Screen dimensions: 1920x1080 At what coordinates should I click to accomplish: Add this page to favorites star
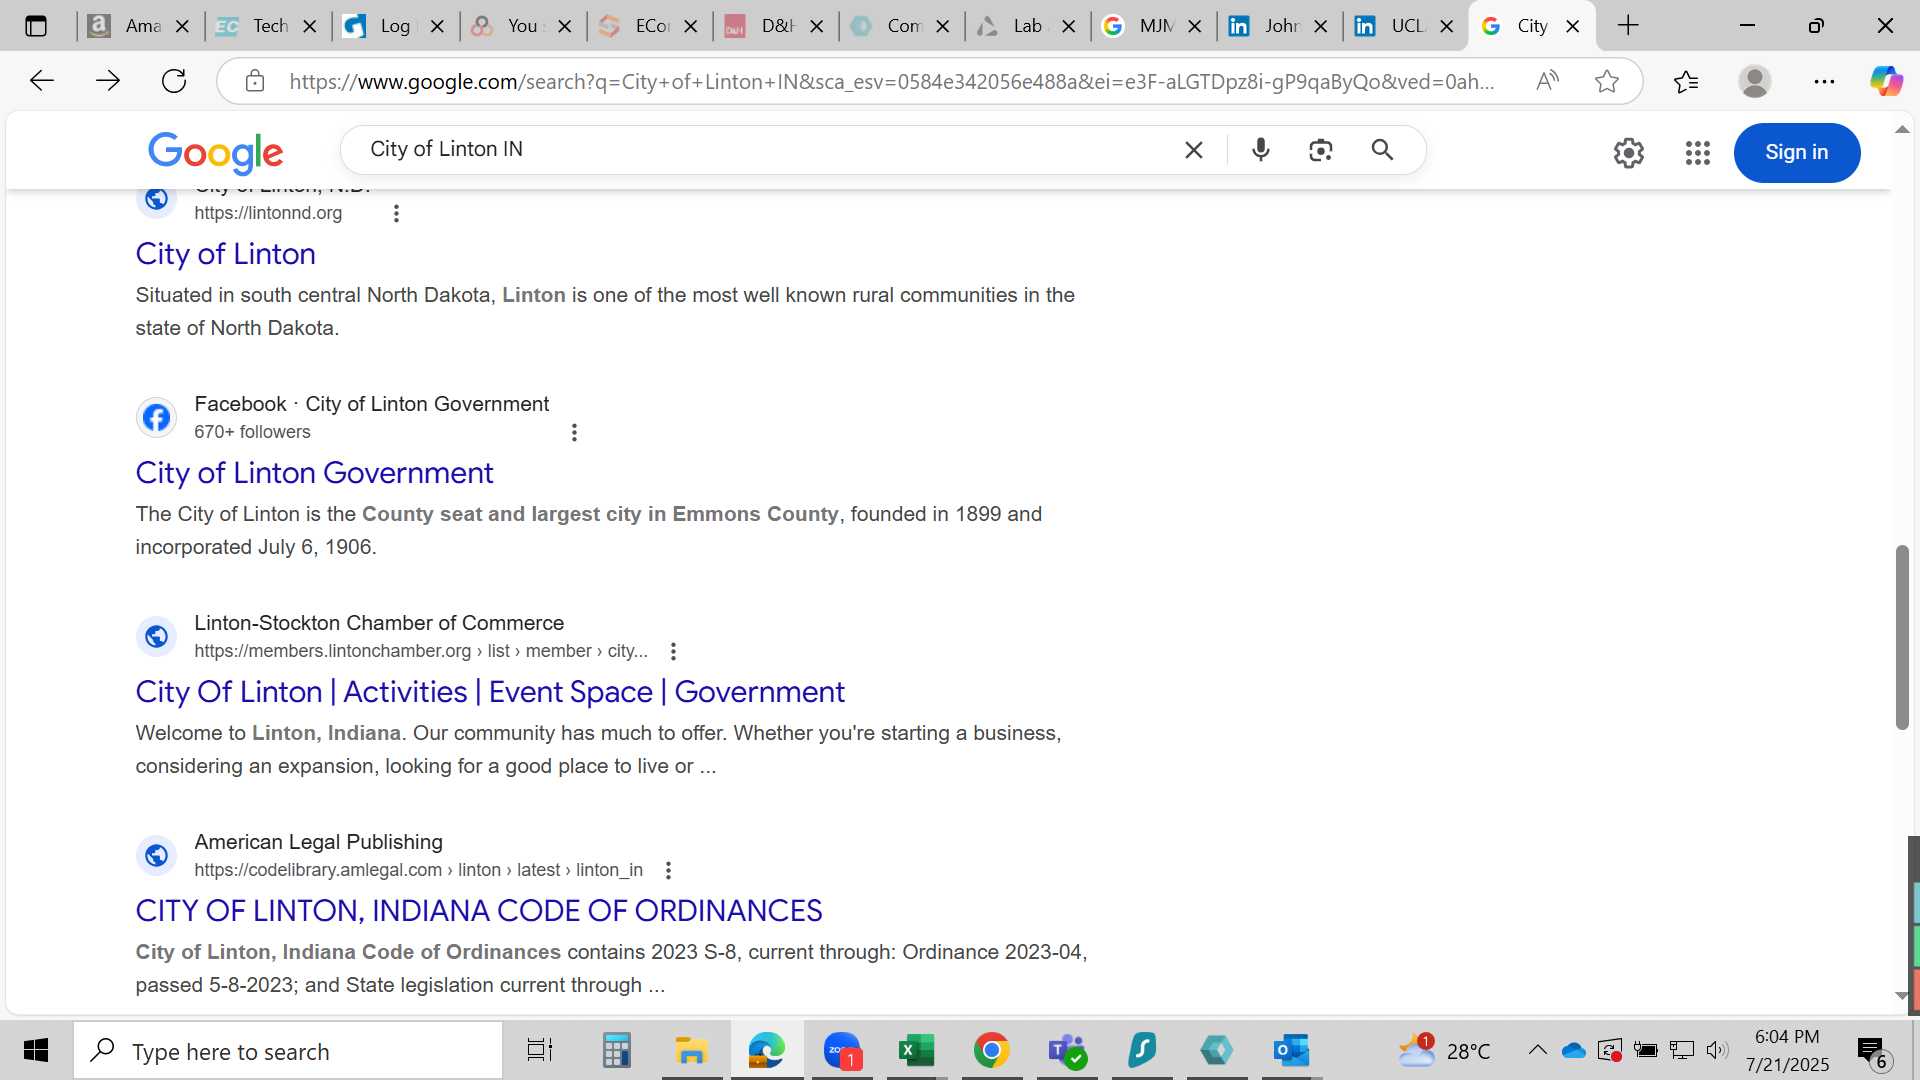[1607, 81]
